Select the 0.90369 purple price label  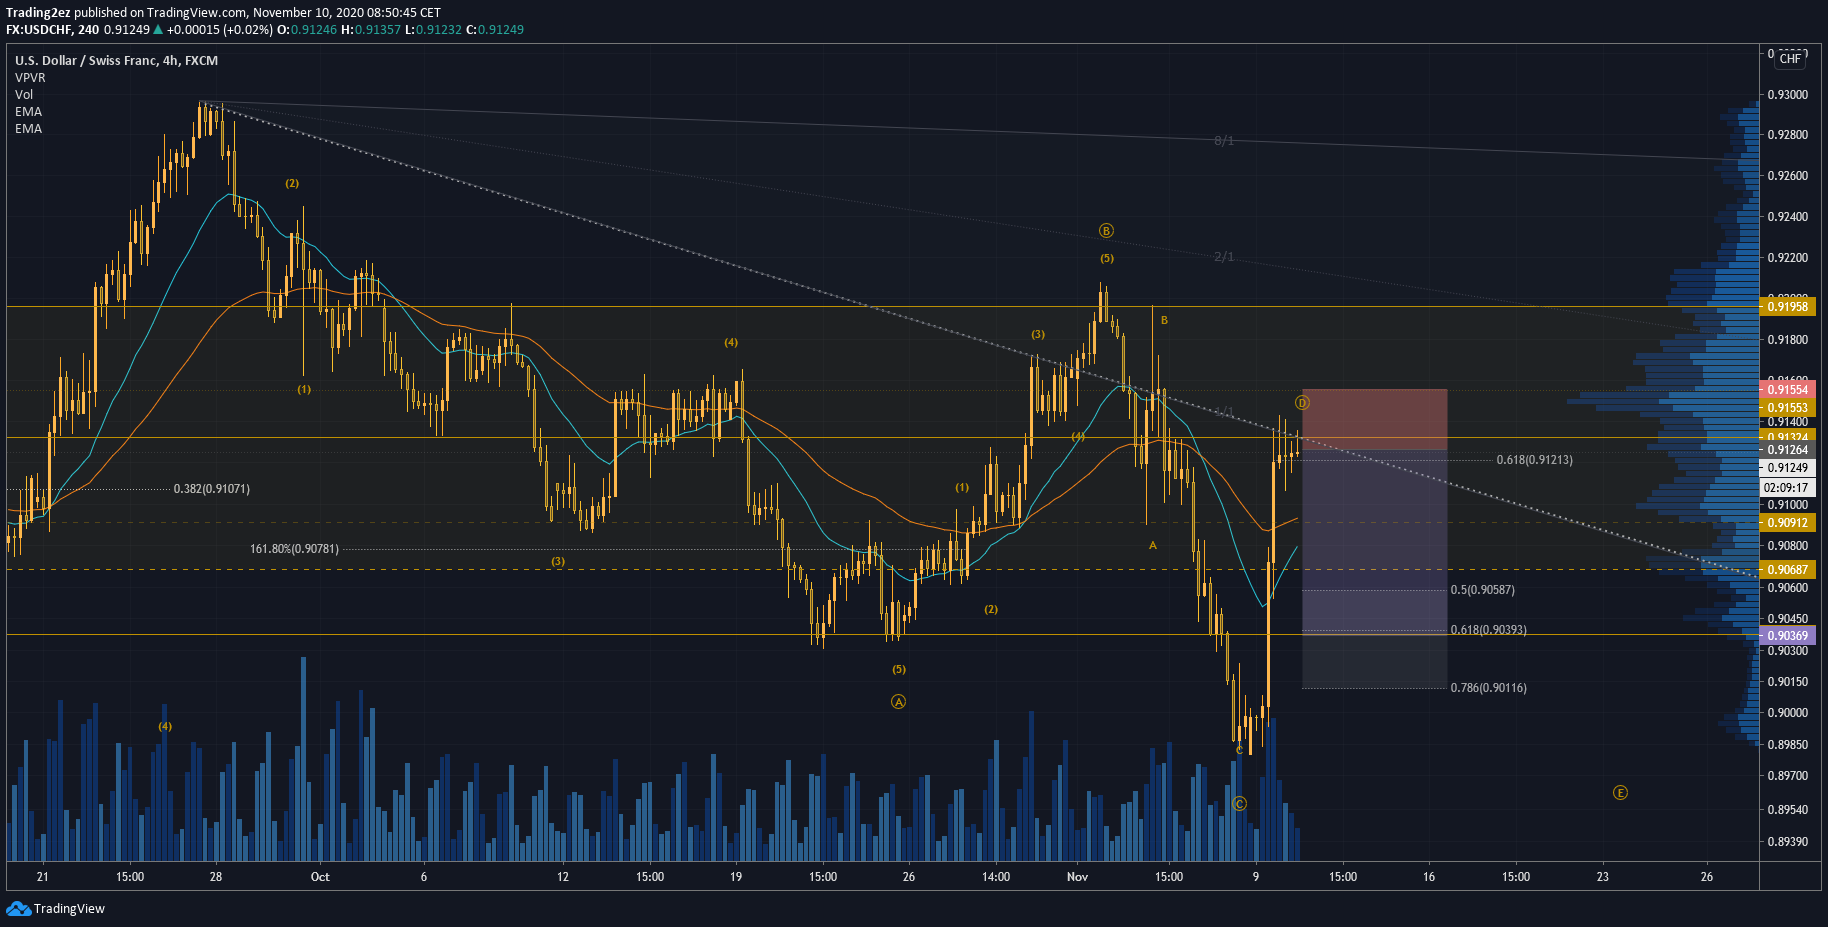(x=1787, y=636)
